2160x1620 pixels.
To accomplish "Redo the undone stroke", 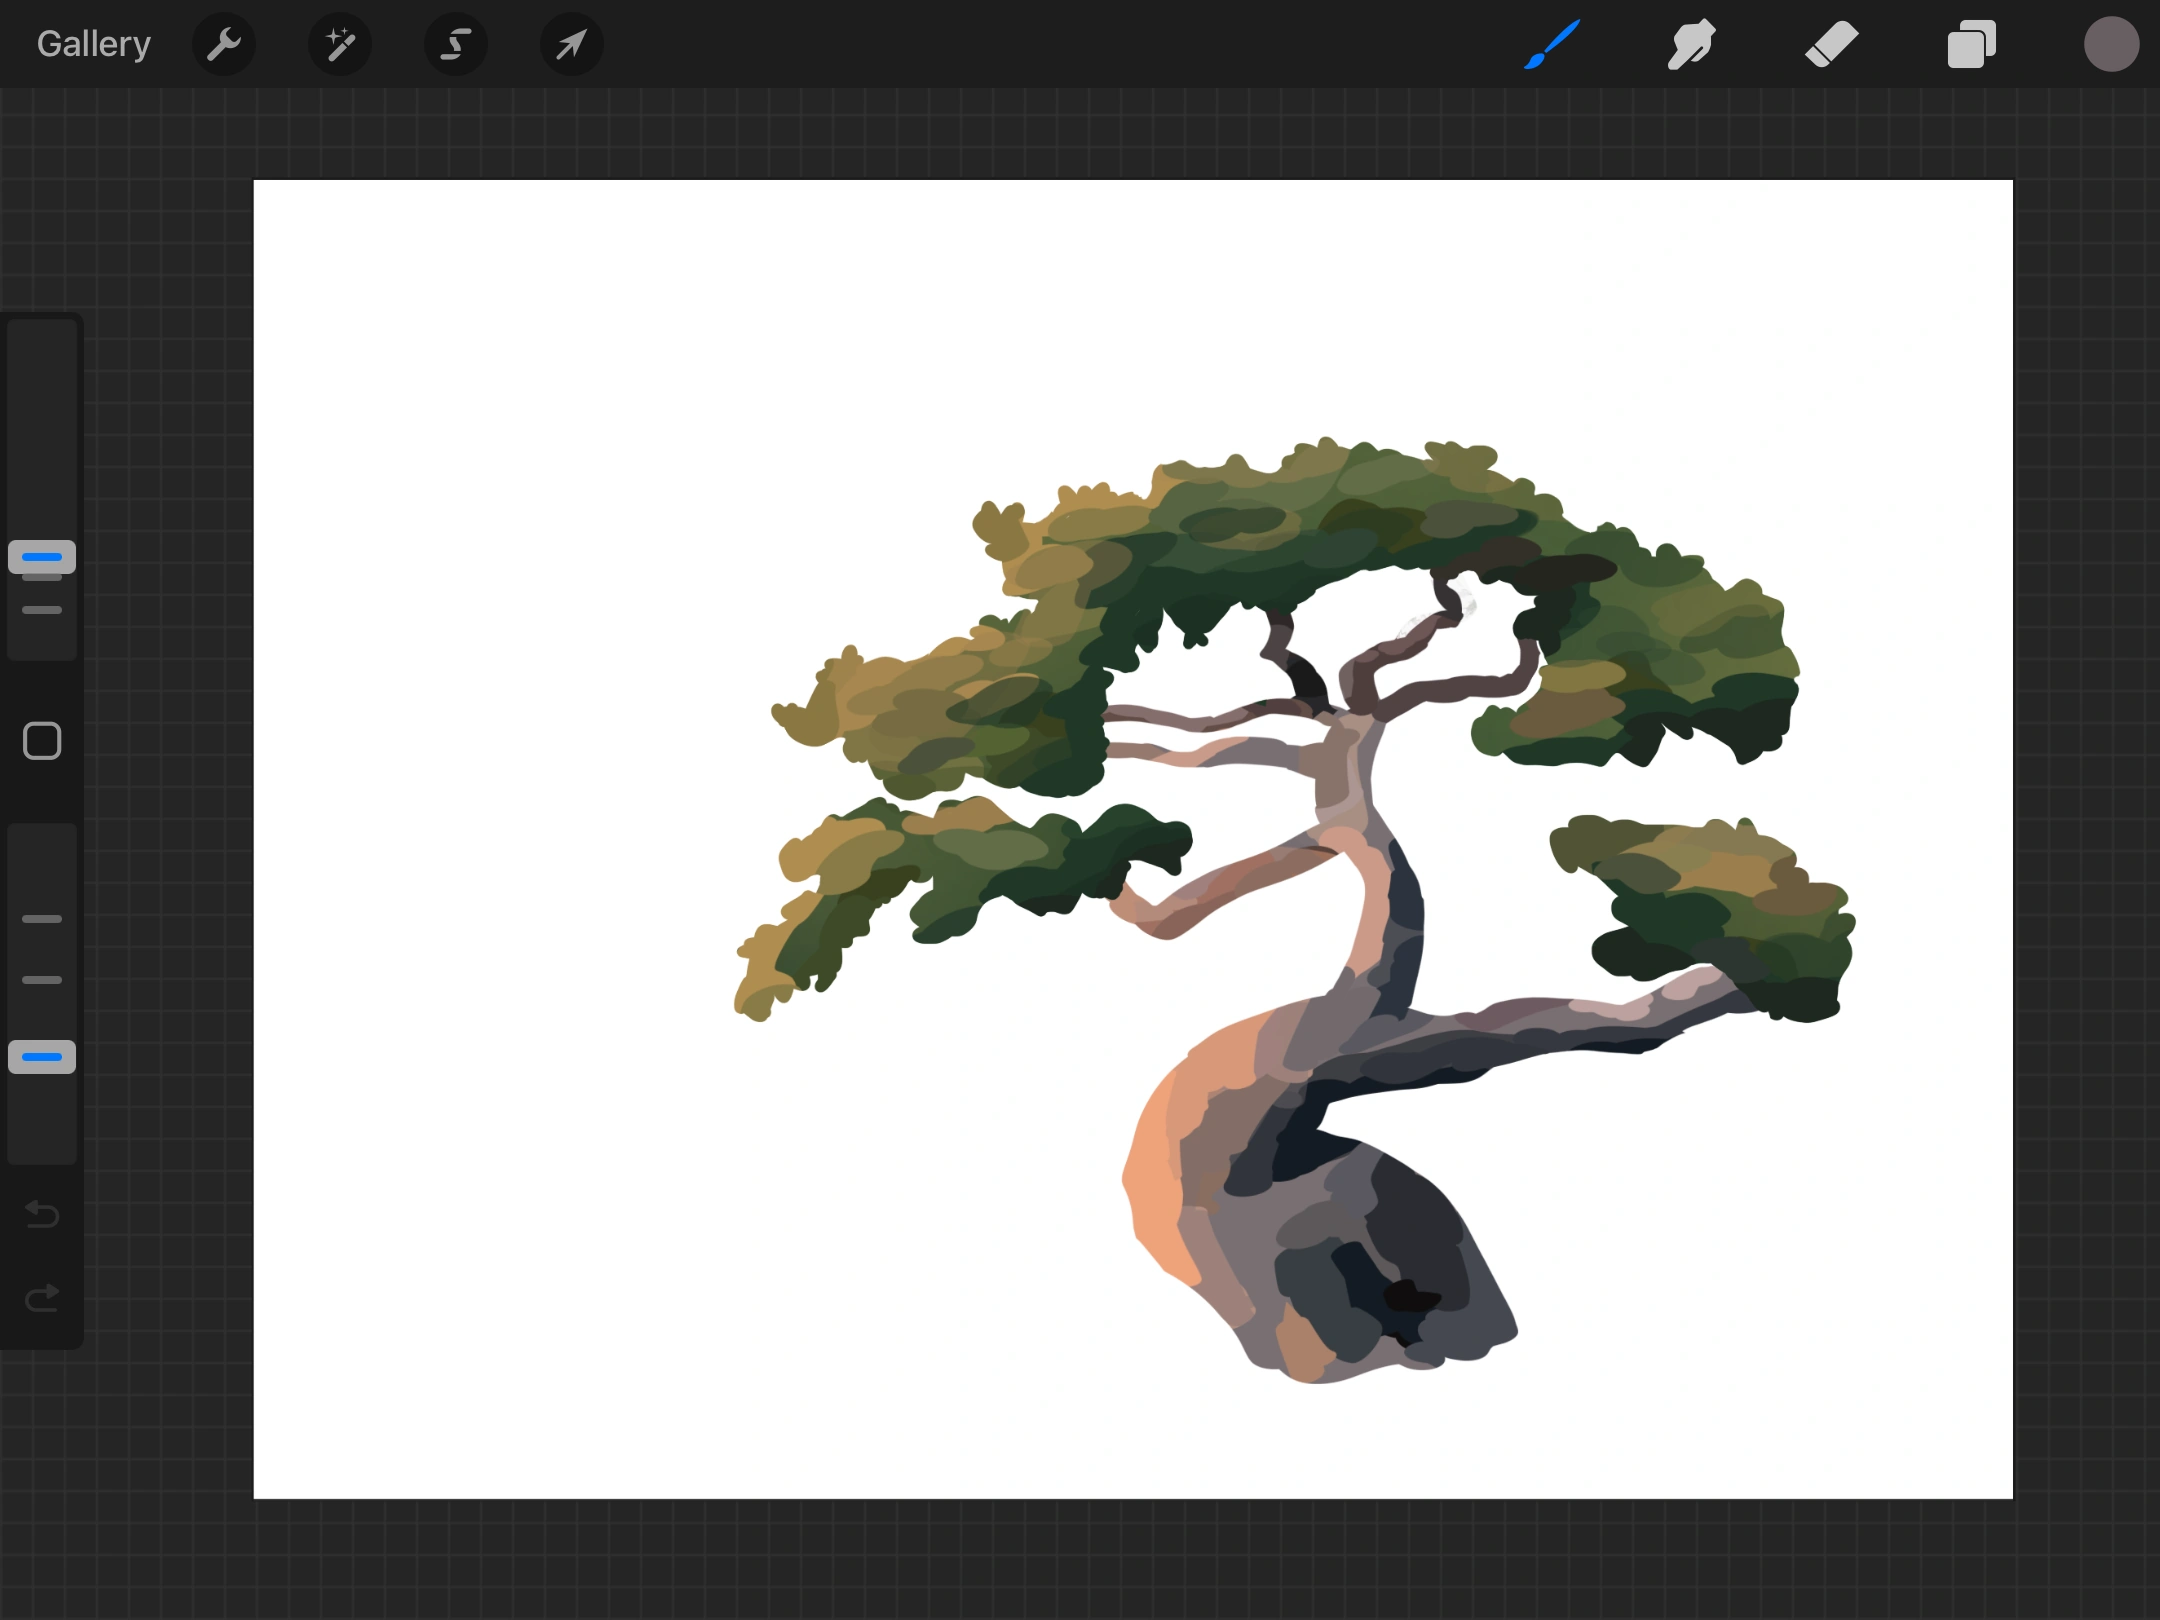I will [41, 1298].
